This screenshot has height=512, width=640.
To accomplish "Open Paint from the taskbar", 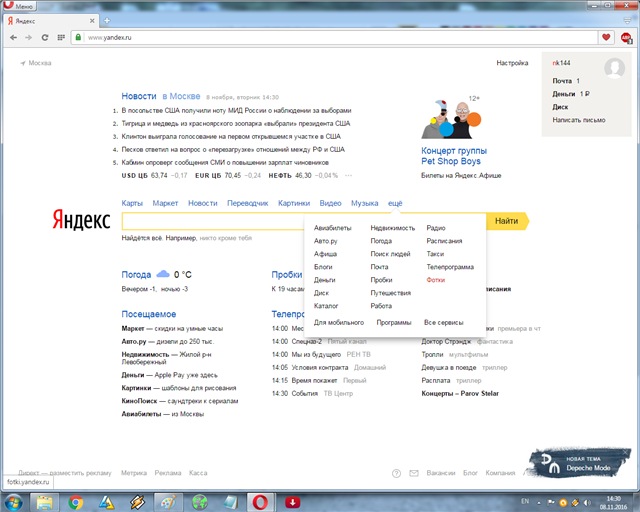I will [x=168, y=502].
